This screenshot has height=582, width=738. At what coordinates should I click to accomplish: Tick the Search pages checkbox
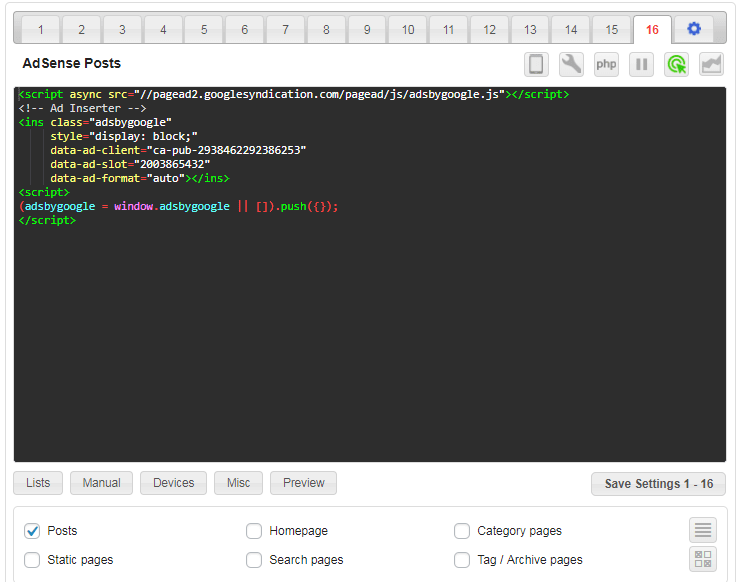[254, 560]
